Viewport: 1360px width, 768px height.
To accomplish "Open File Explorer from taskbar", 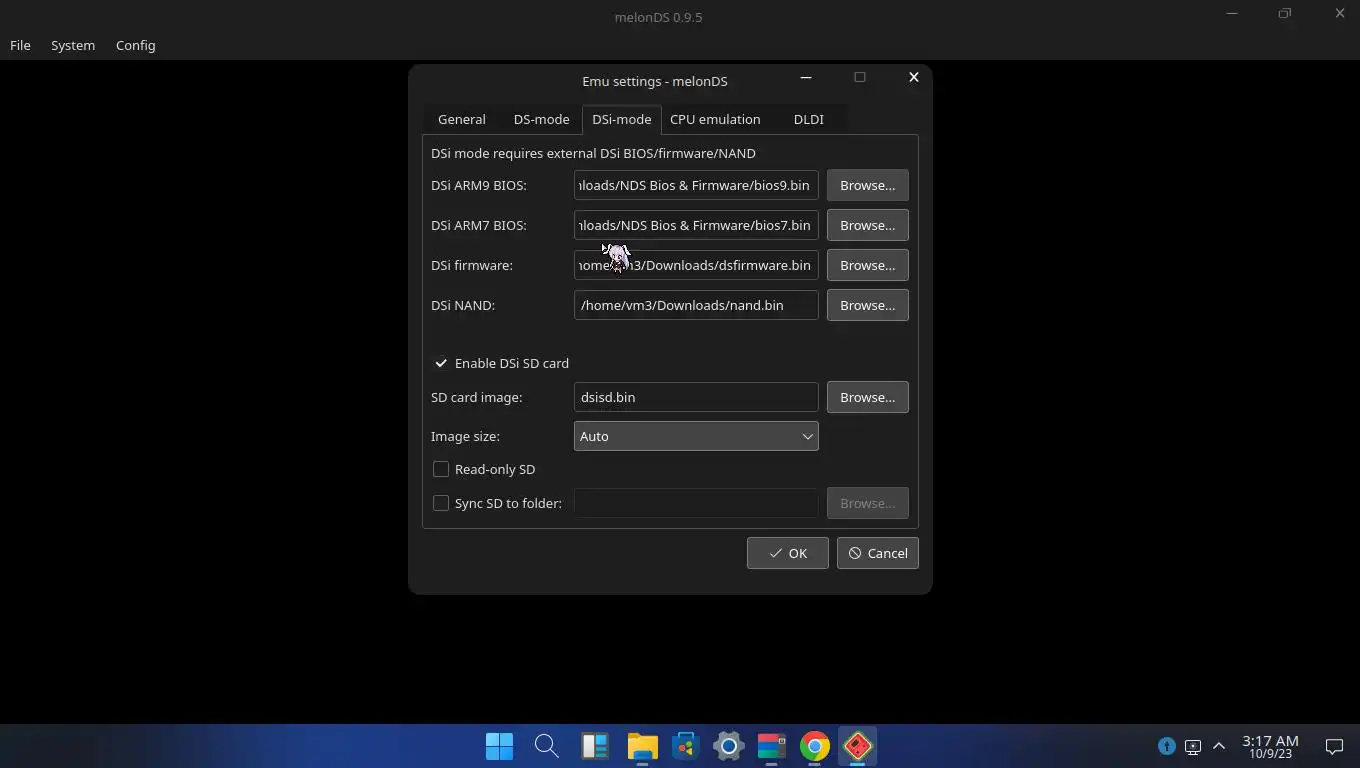I will pyautogui.click(x=642, y=746).
